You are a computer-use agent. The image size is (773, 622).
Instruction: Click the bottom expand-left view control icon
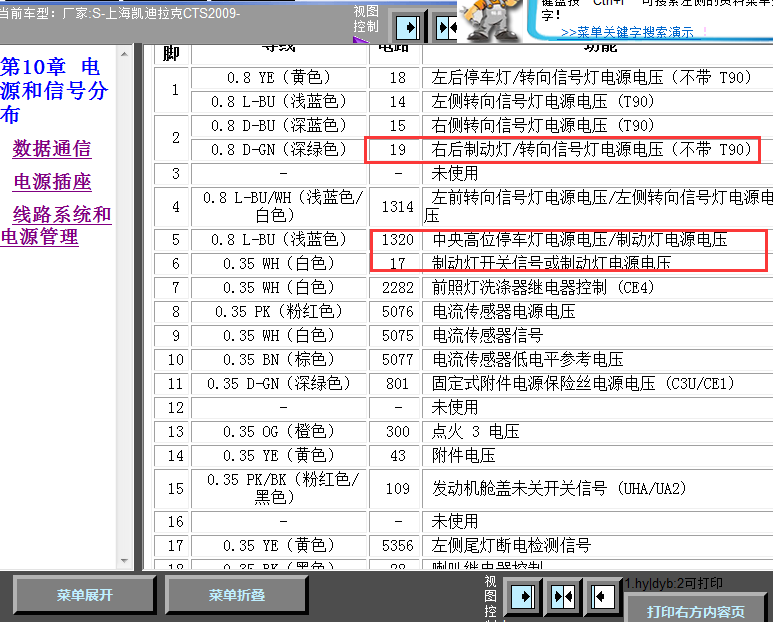pyautogui.click(x=601, y=596)
